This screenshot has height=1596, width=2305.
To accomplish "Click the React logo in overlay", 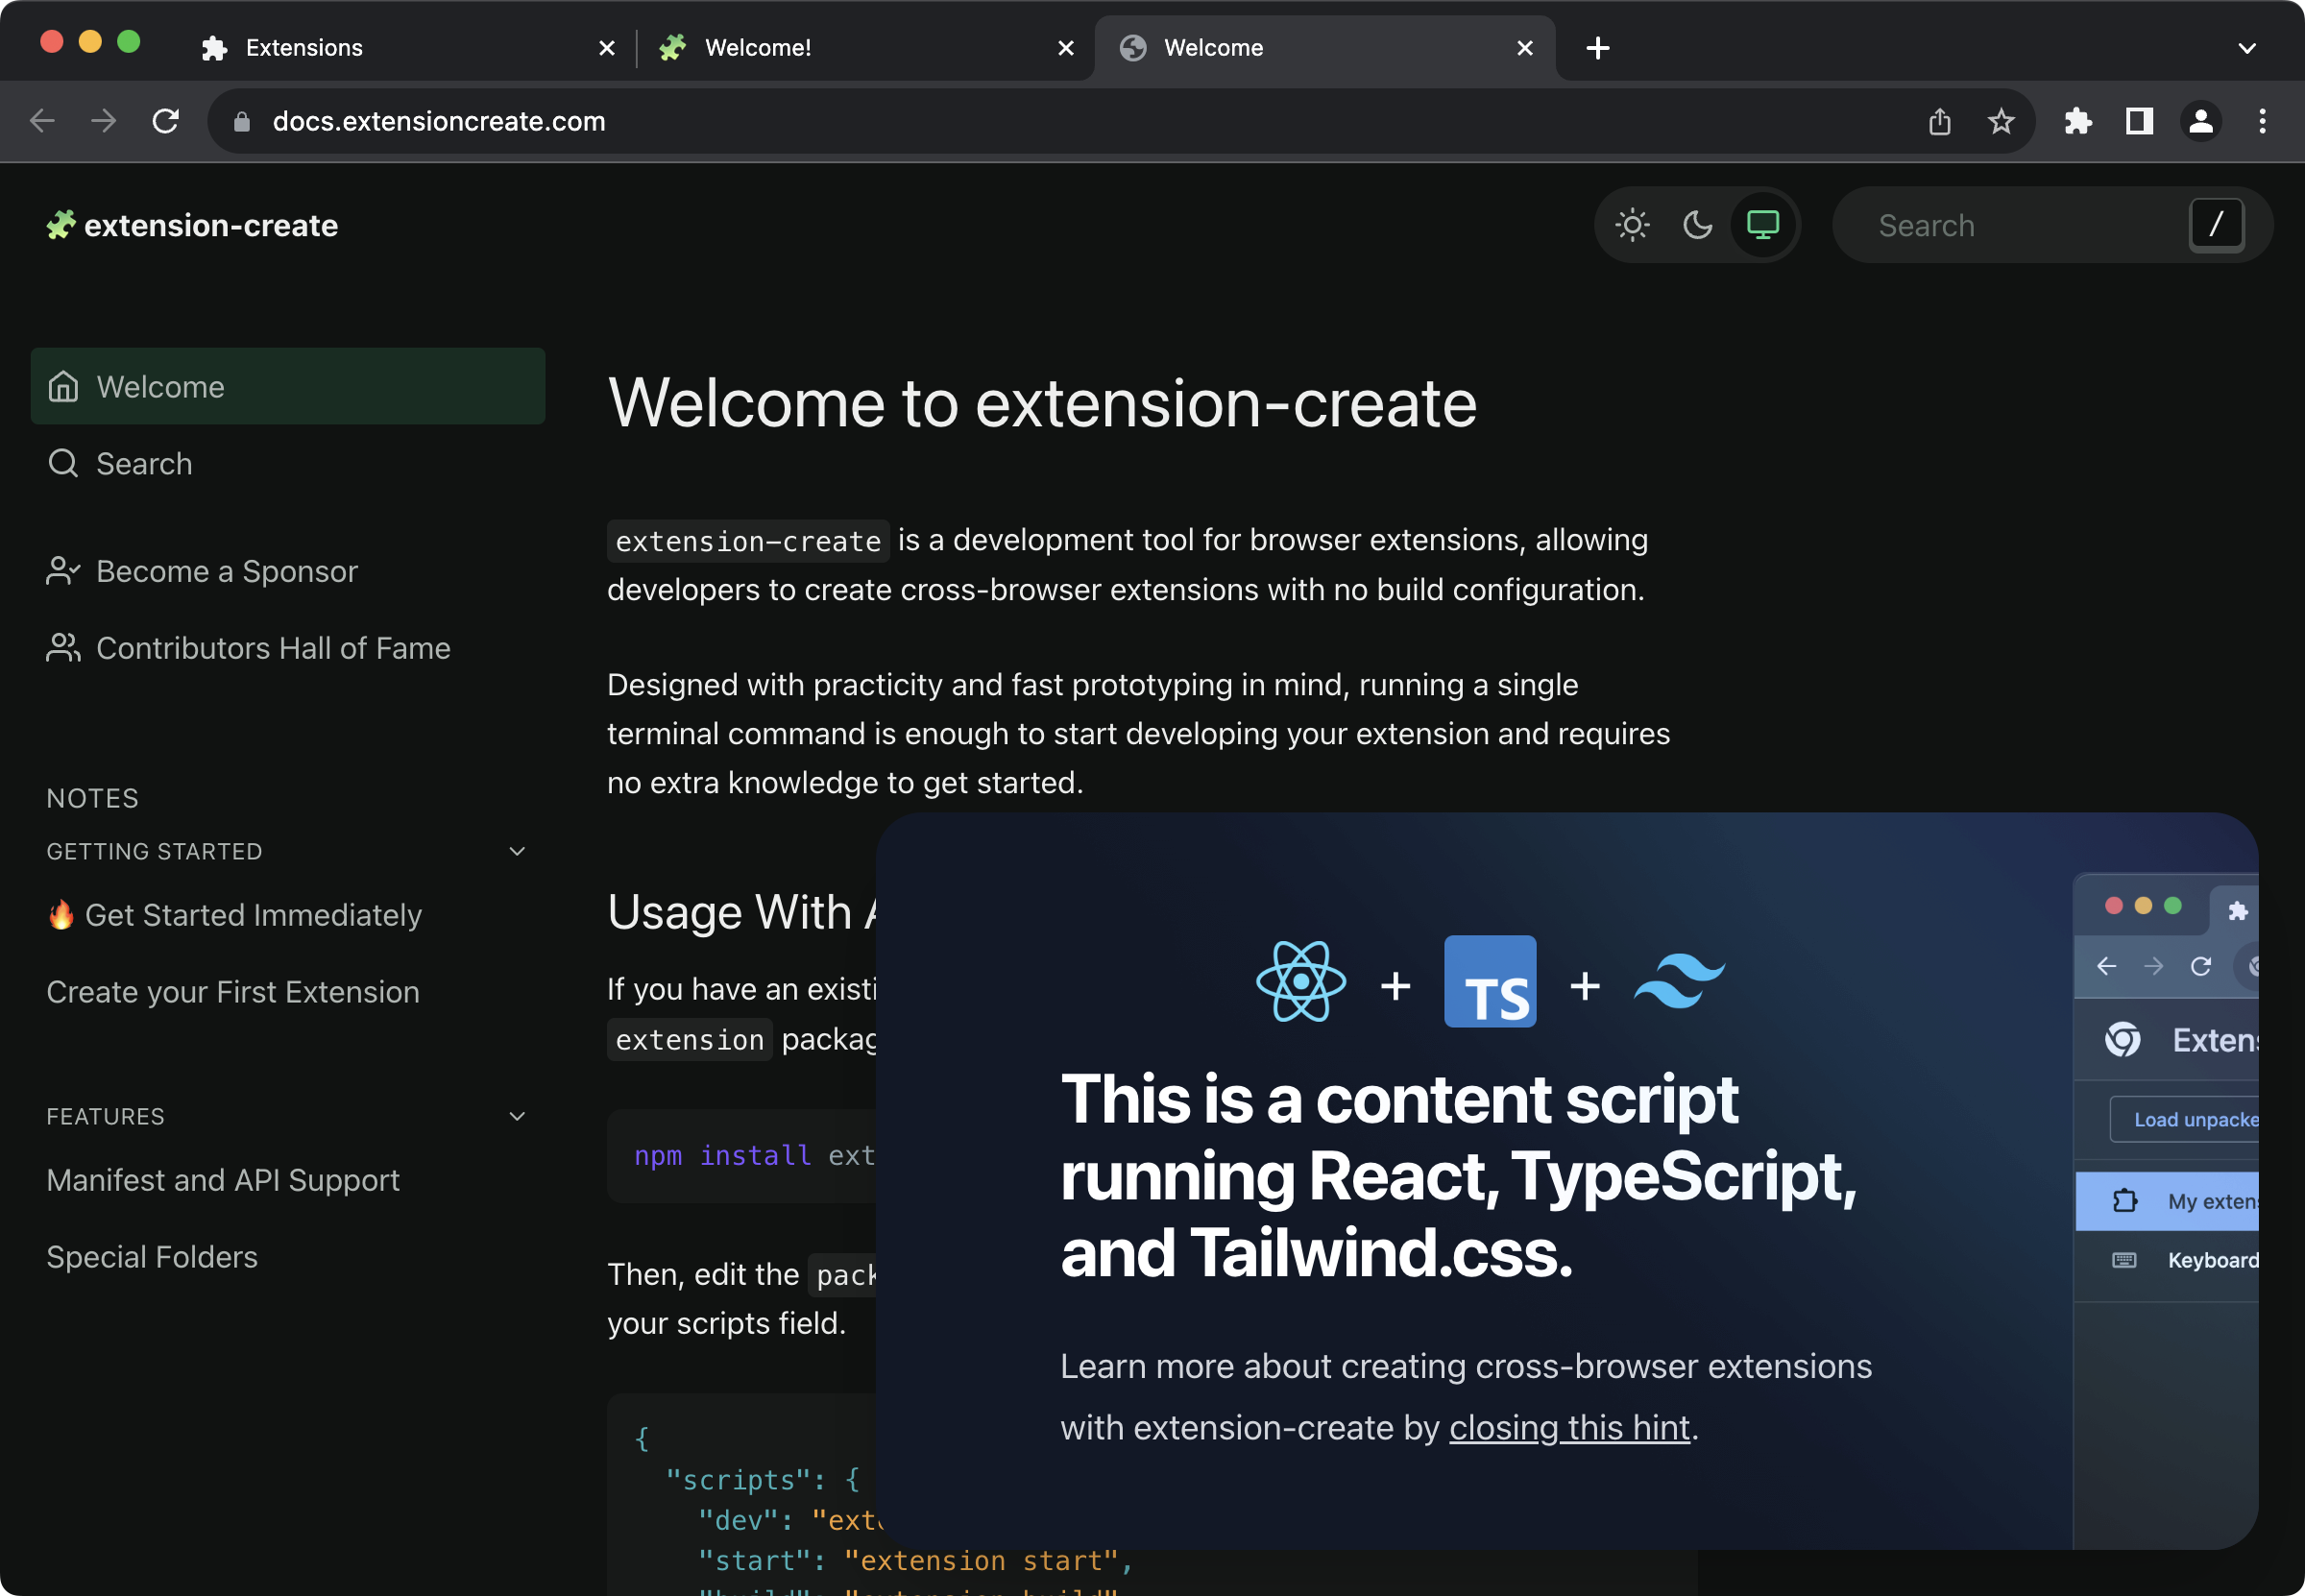I will (1300, 982).
